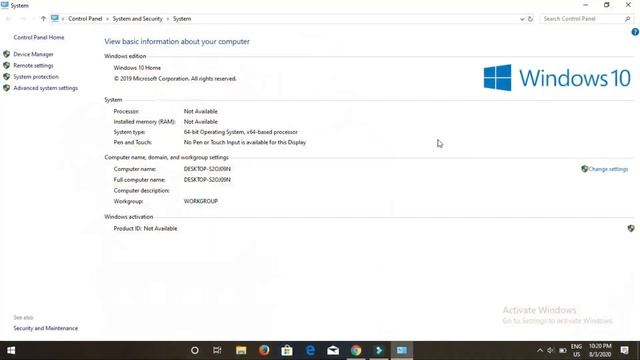Click the 'Windows 10 Home' edition text
The image size is (640, 360).
(x=137, y=68)
